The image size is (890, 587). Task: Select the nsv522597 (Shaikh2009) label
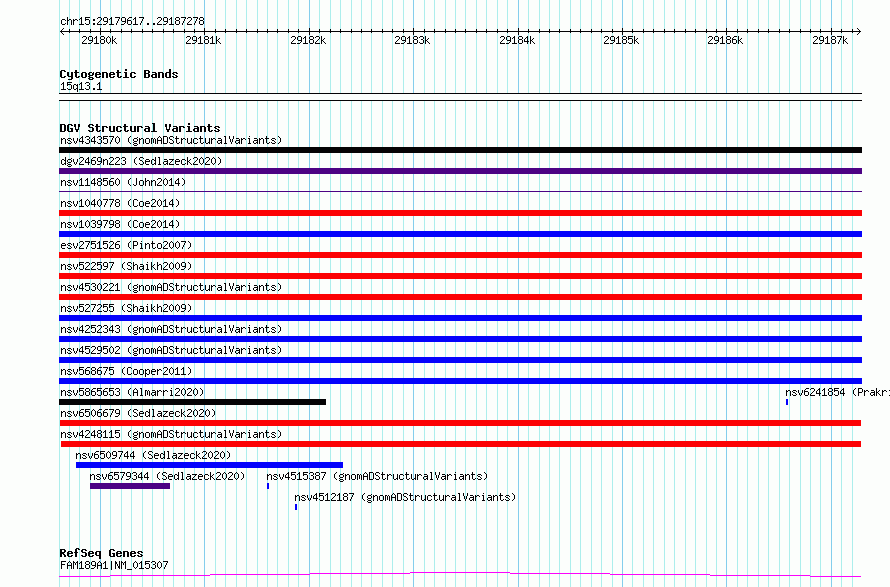pos(126,266)
